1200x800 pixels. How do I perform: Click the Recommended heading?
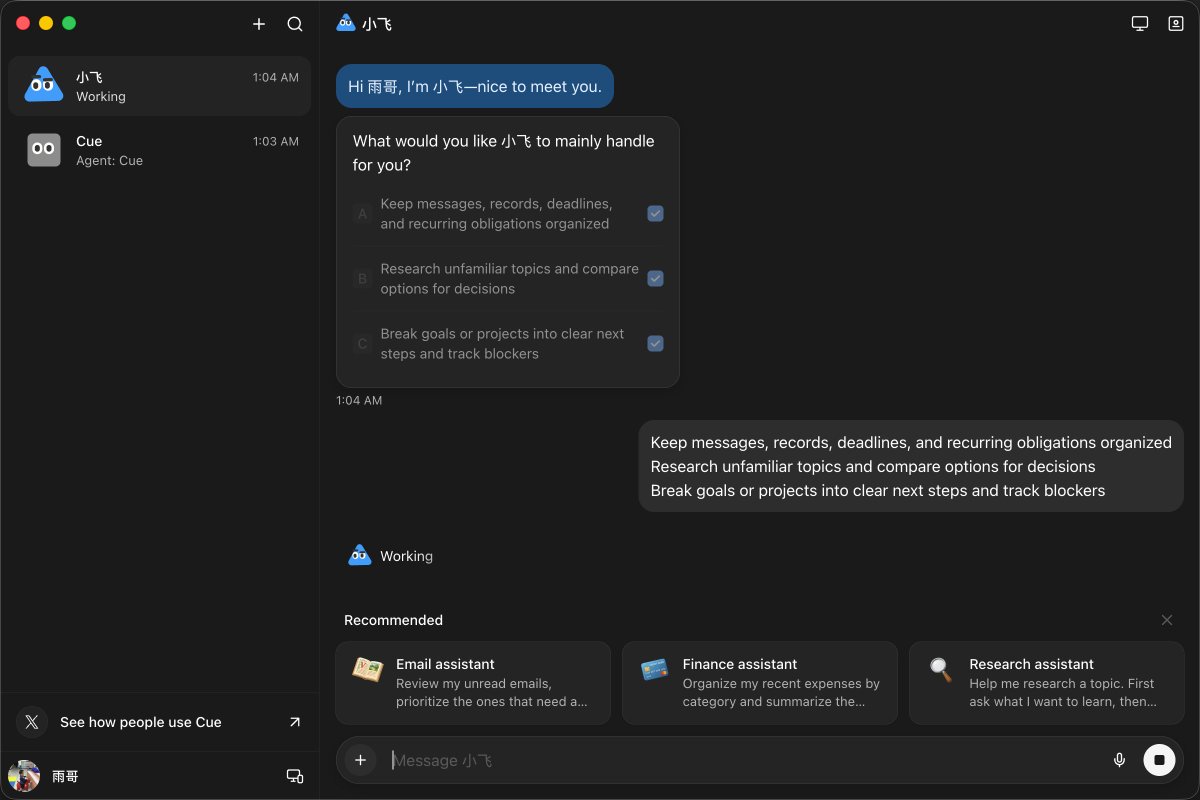click(393, 620)
